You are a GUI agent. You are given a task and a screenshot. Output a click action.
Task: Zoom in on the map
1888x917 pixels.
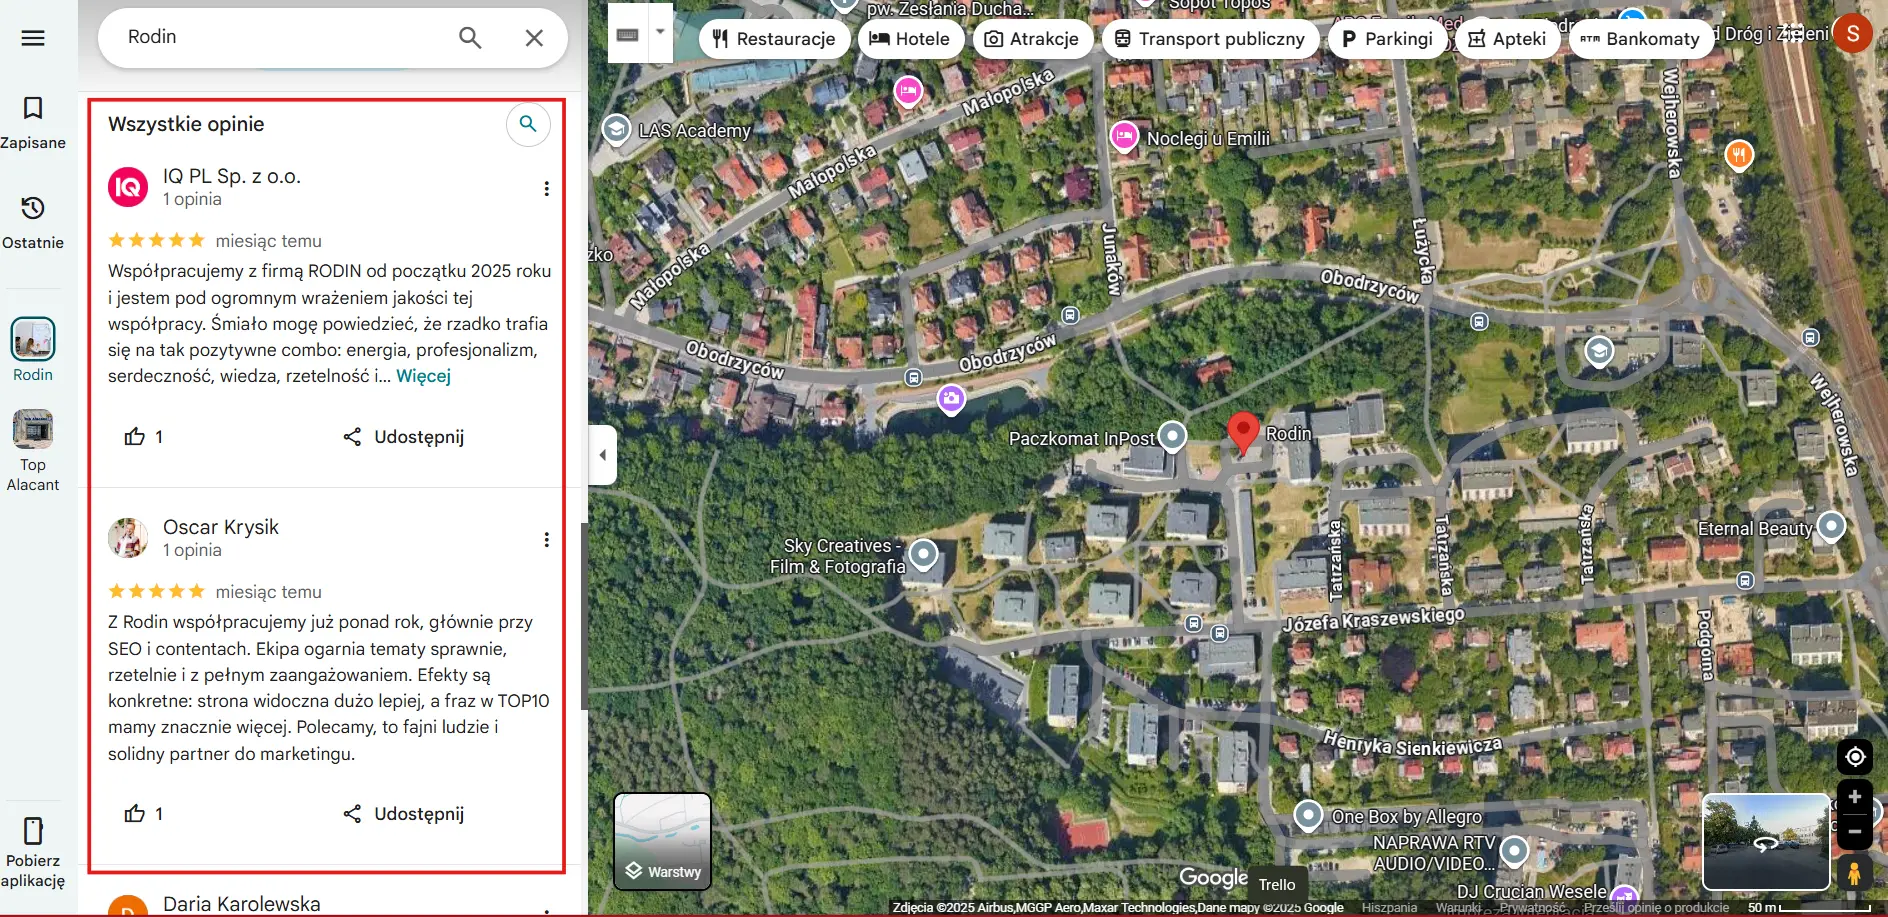click(x=1854, y=797)
